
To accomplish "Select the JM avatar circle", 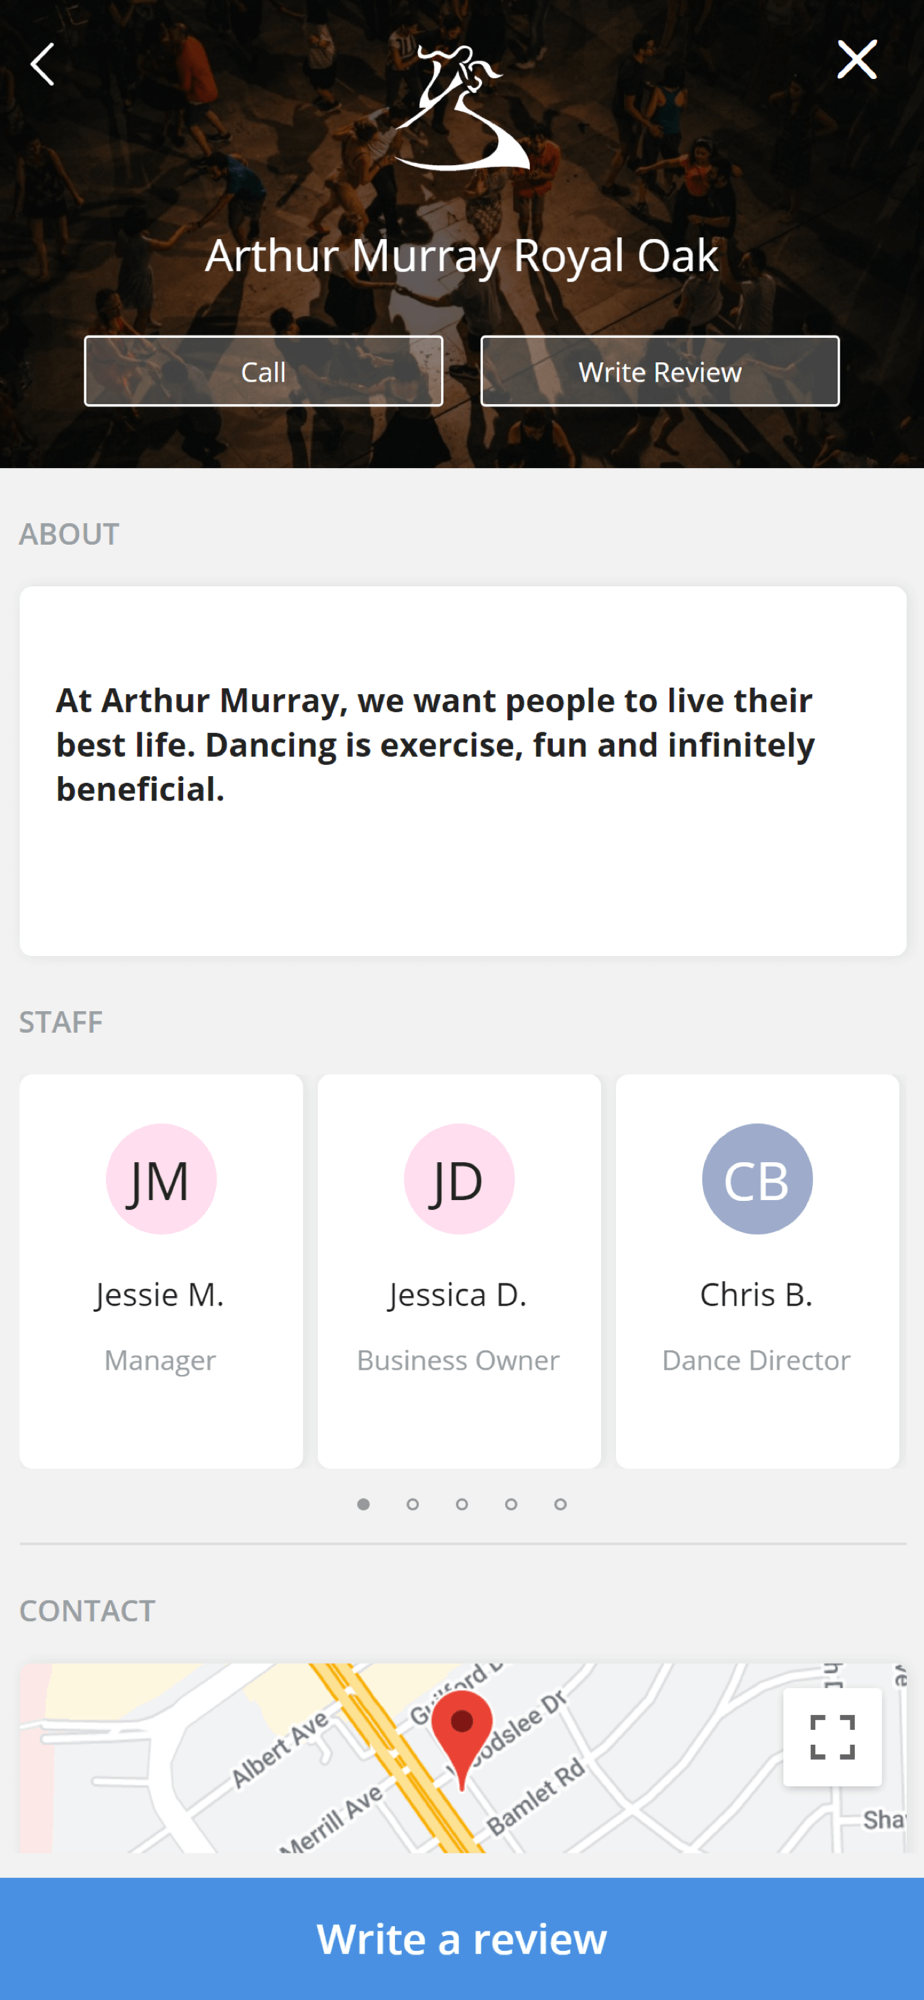I will pyautogui.click(x=161, y=1179).
